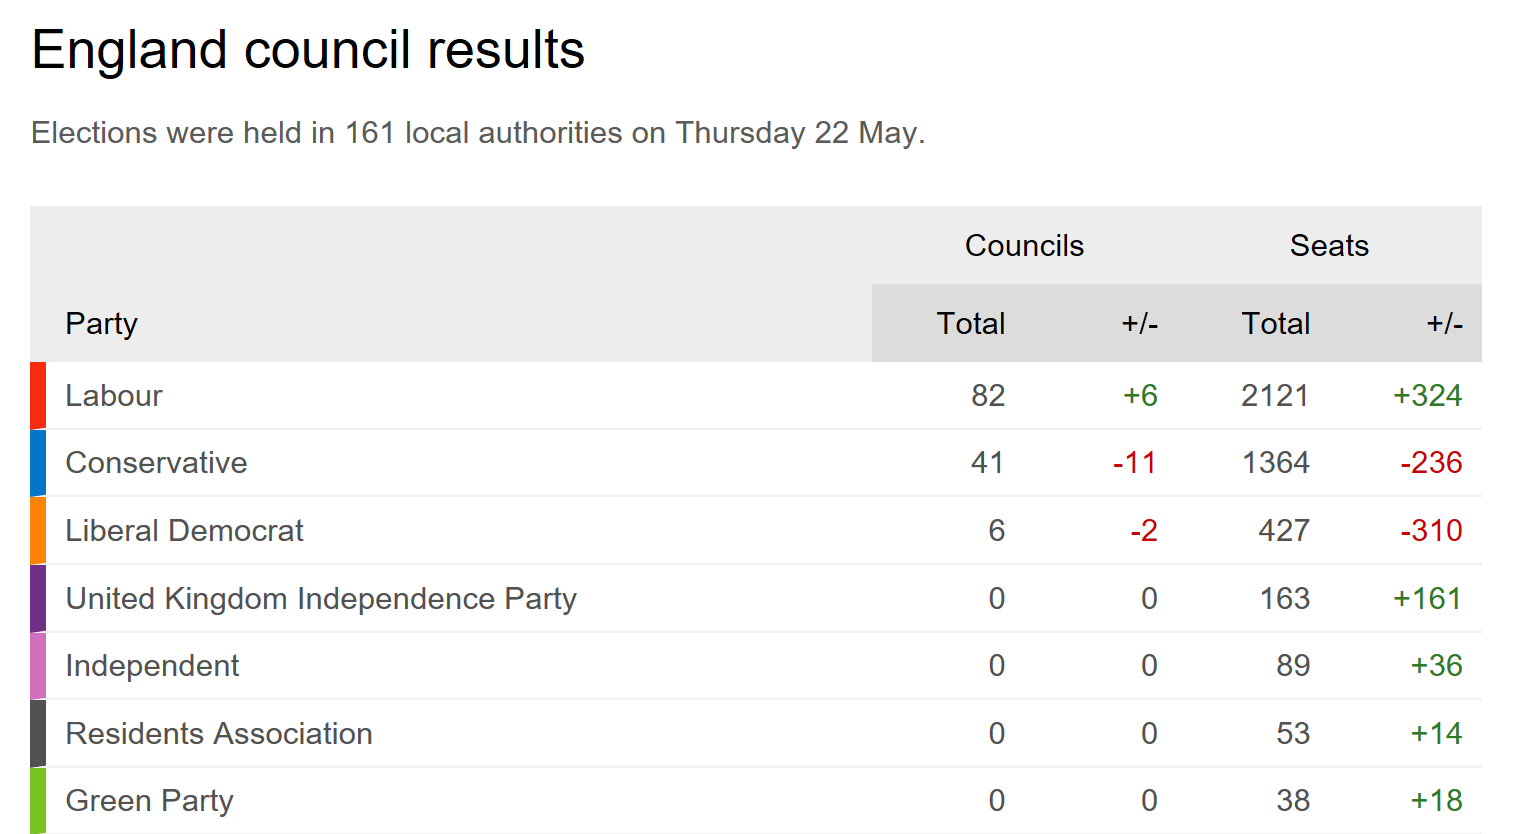Screen dimensions: 1514x834
Task: Click the green Green Party color bar
Action: (x=38, y=801)
